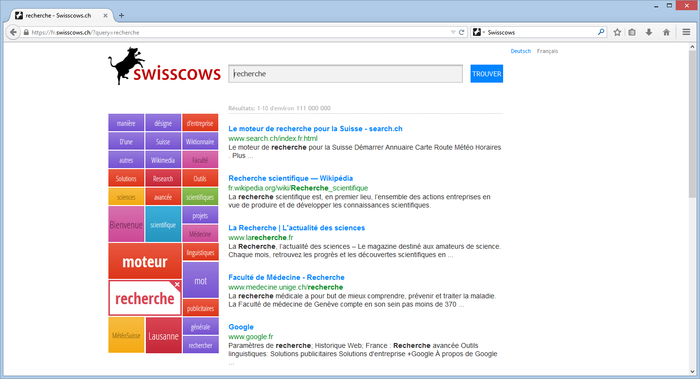This screenshot has height=379, width=700.
Task: Switch language to Français
Action: (547, 51)
